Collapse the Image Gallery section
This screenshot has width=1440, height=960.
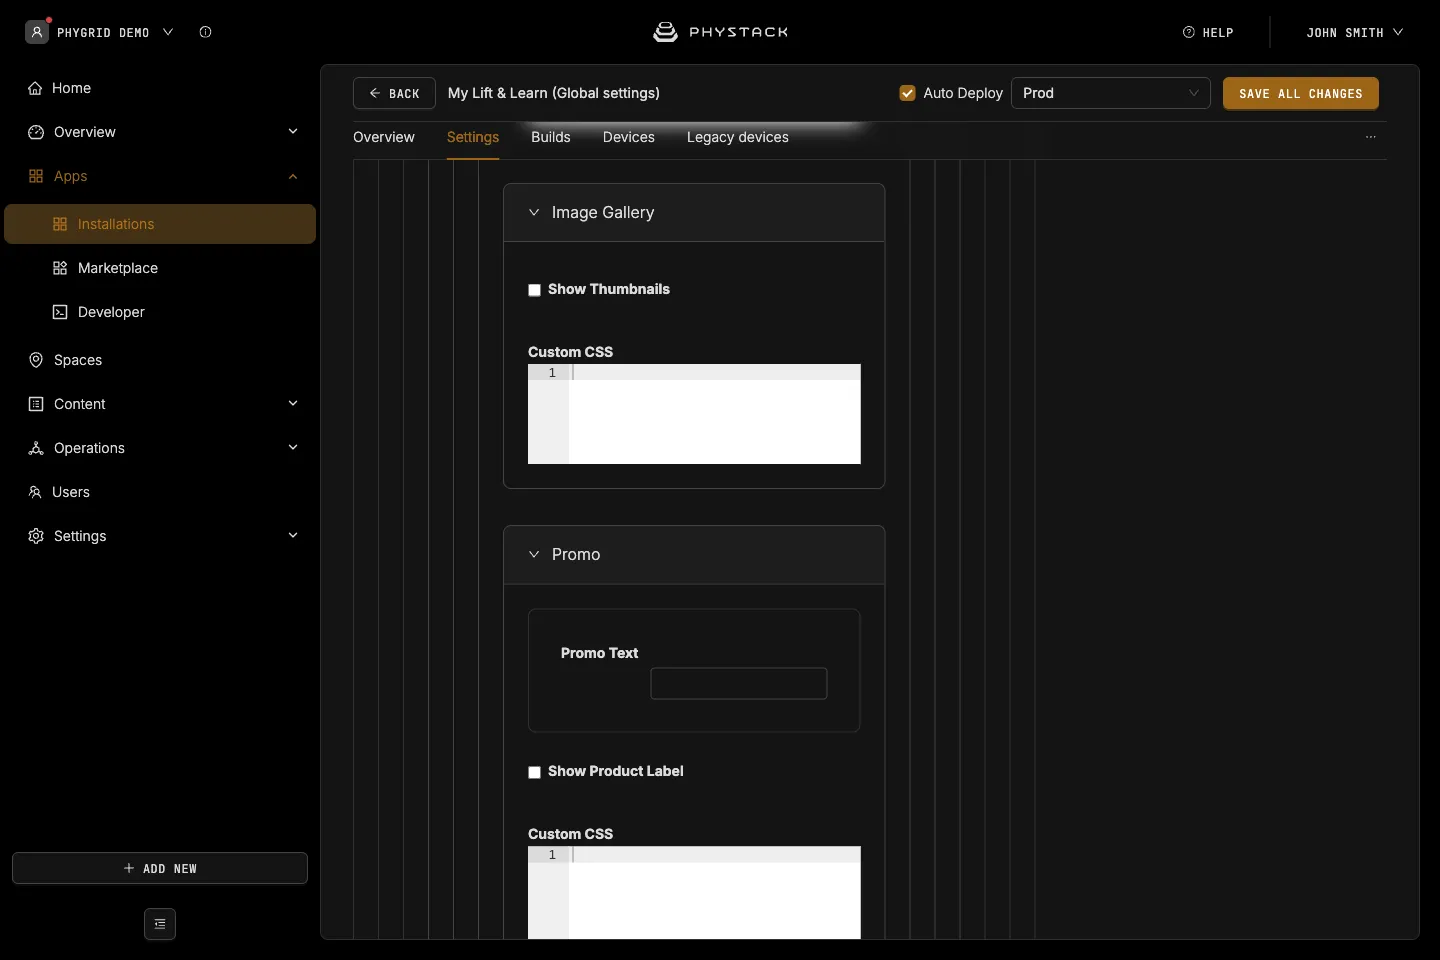pyautogui.click(x=534, y=212)
